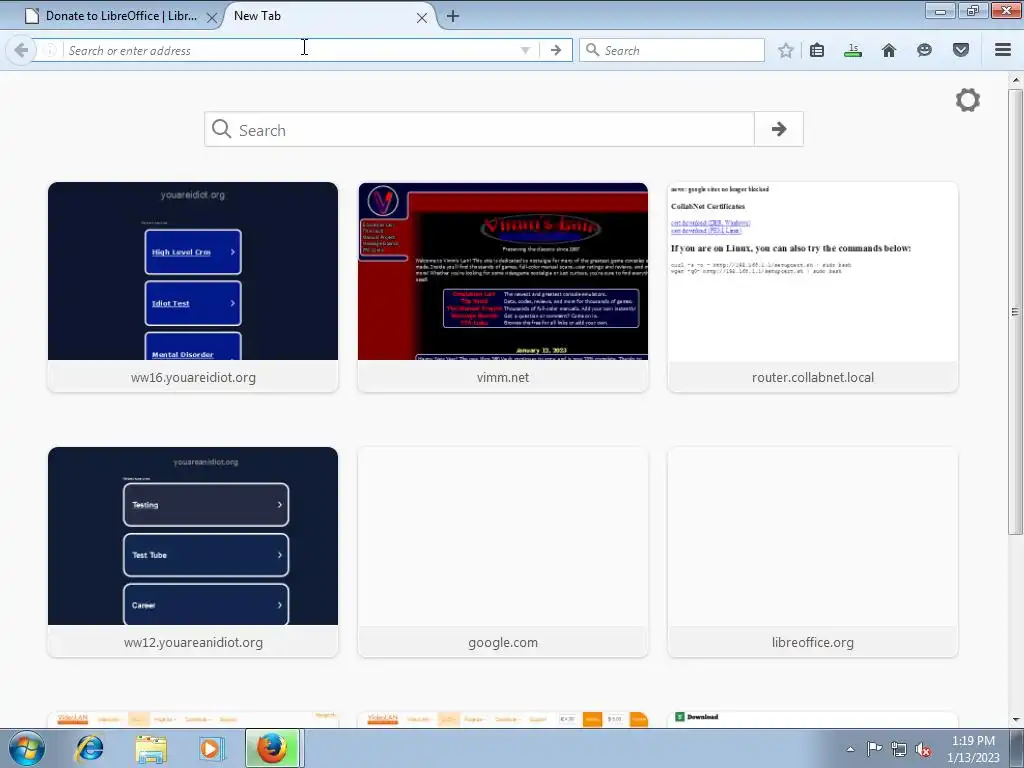Open the hamburger menu
Image resolution: width=1024 pixels, height=768 pixels.
pos(1003,50)
